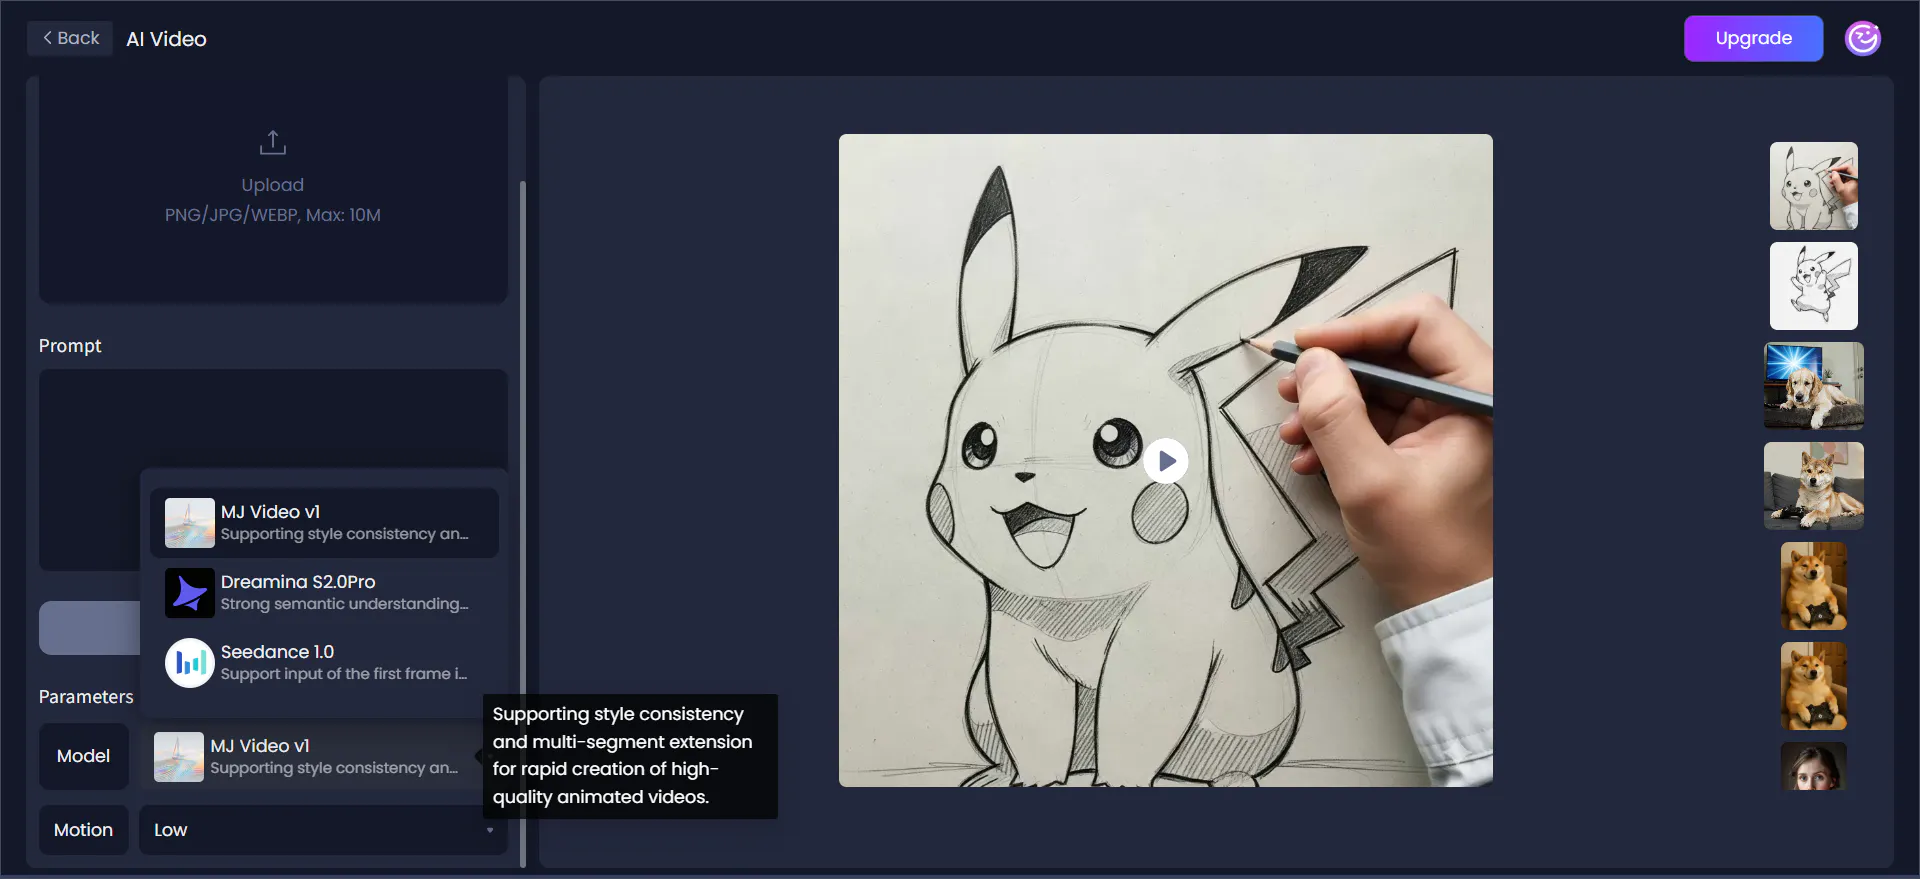Click the Motion label

tap(84, 830)
